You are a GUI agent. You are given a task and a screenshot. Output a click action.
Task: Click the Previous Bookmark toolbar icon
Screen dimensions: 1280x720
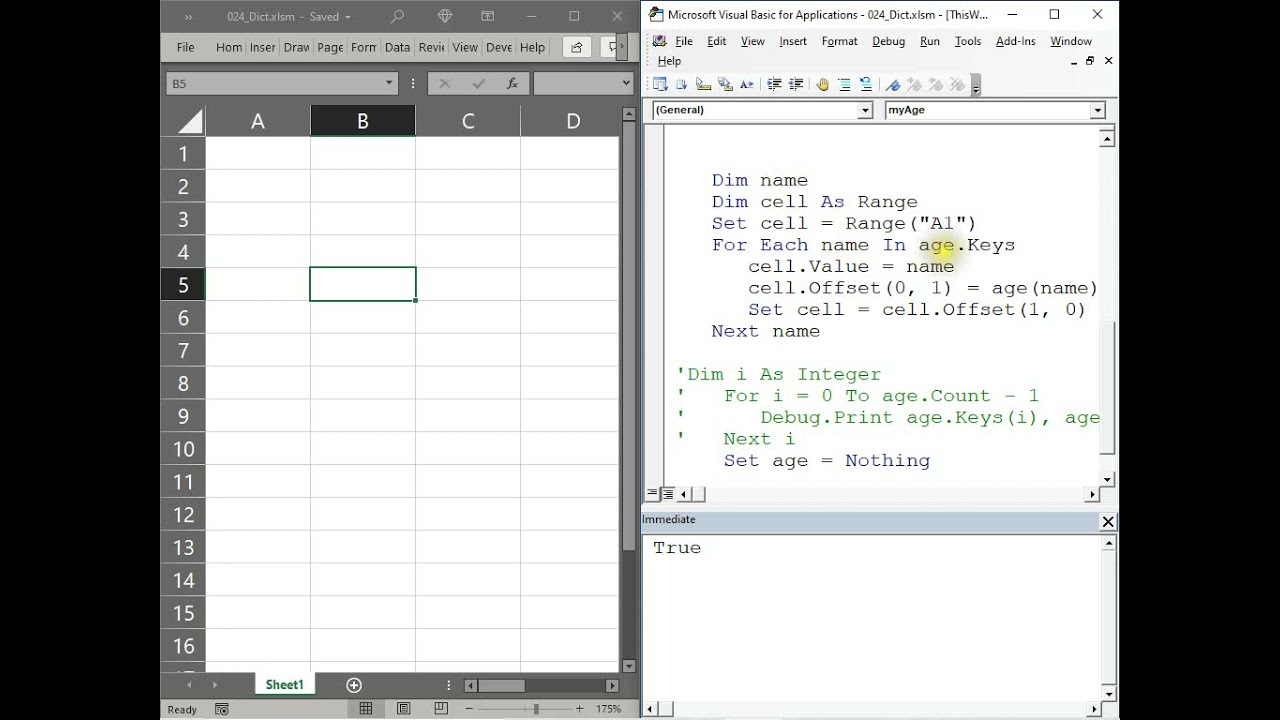tap(937, 85)
